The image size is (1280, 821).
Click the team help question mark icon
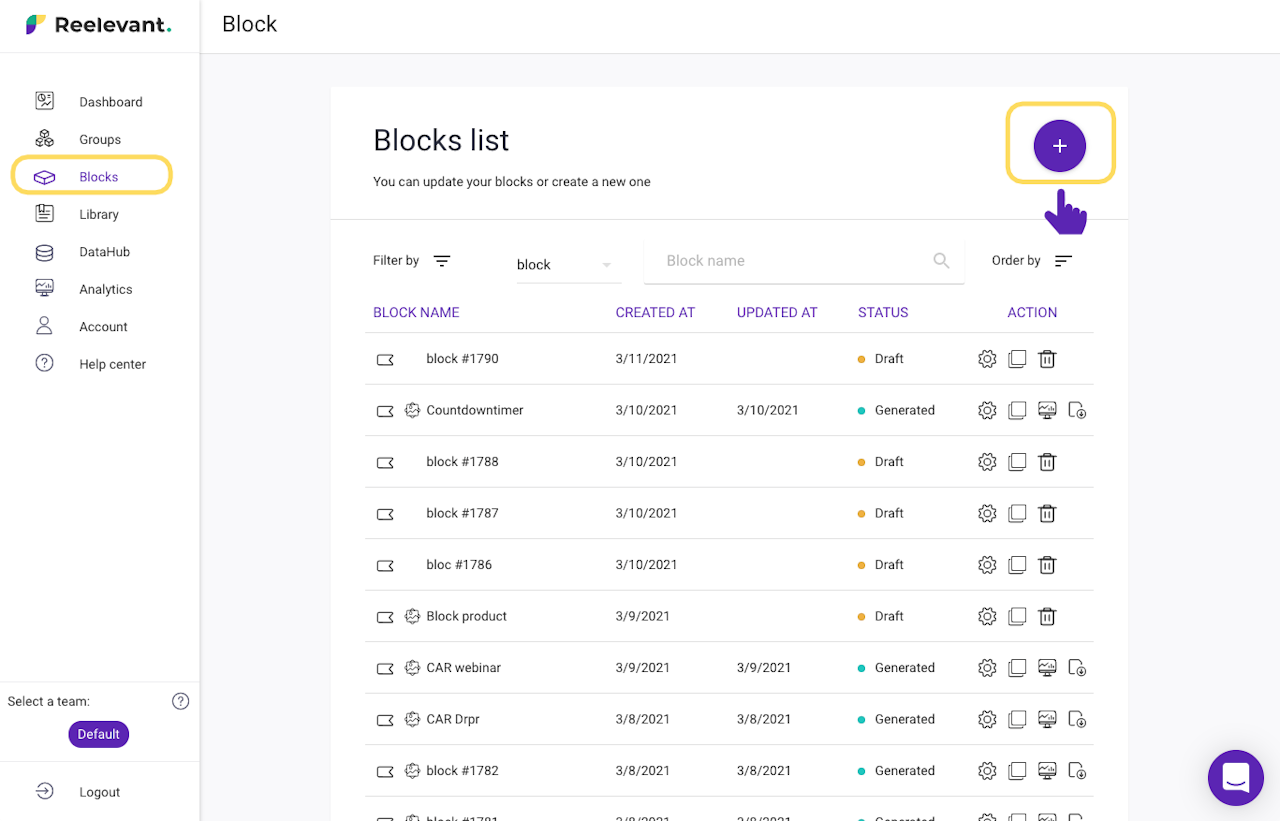[x=181, y=701]
